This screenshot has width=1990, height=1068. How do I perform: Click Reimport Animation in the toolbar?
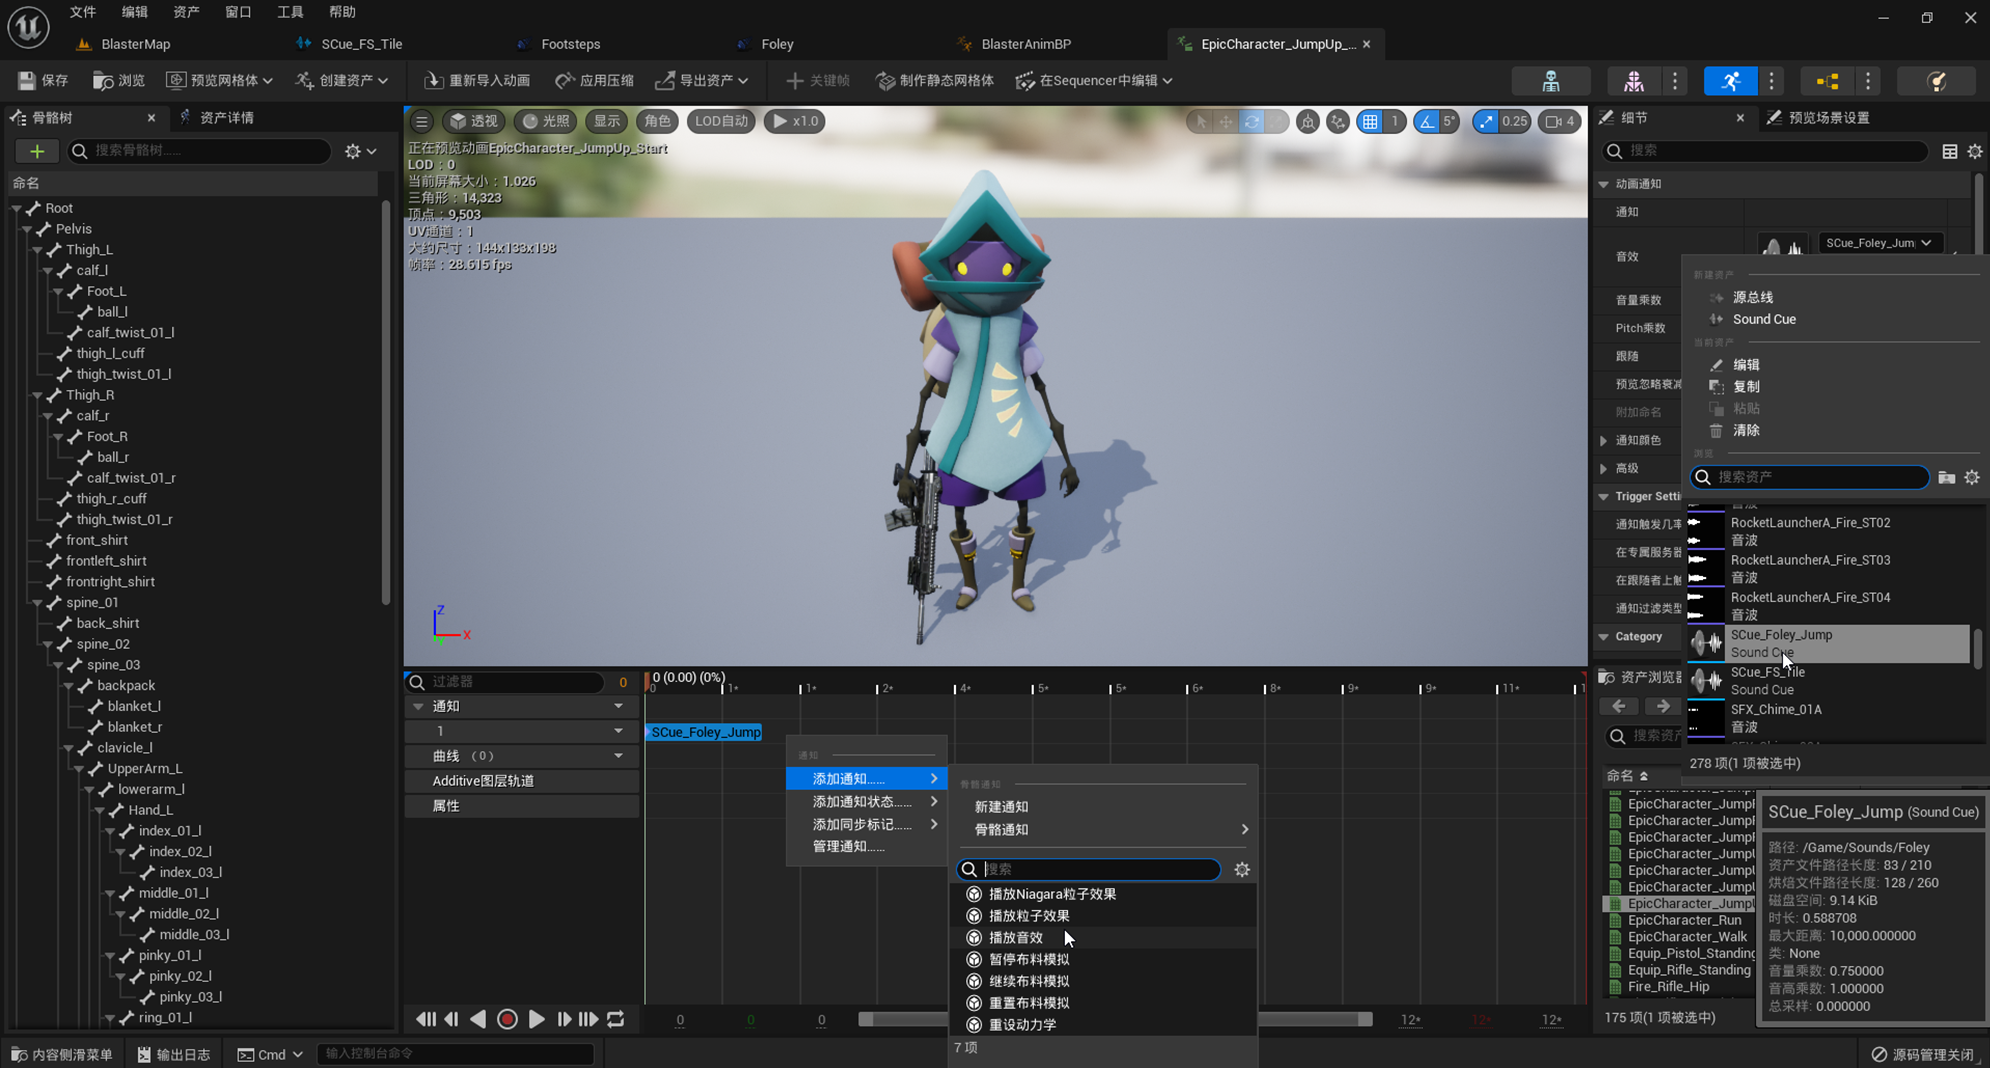pyautogui.click(x=477, y=80)
